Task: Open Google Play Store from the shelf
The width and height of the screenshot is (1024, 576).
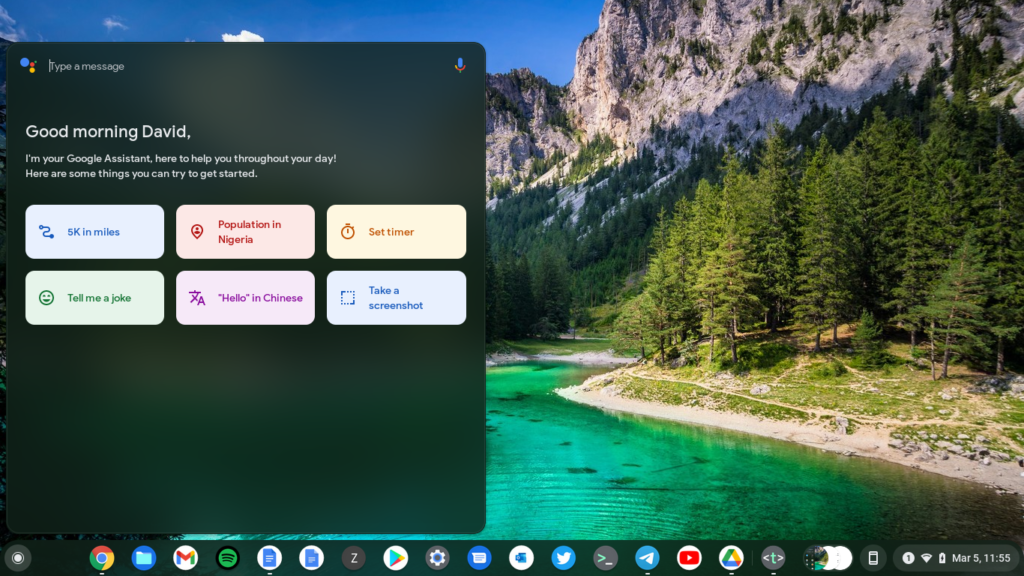Action: pyautogui.click(x=395, y=558)
